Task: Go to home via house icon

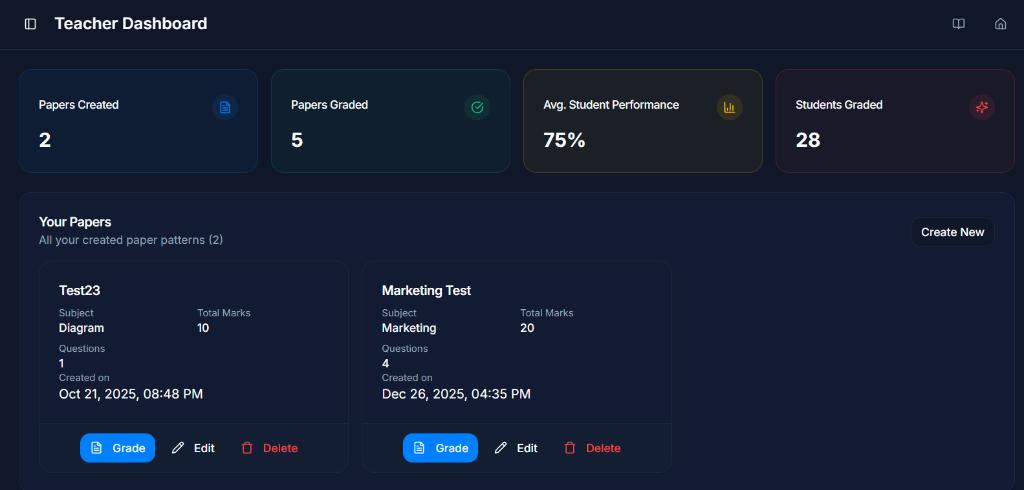Action: (x=1000, y=24)
